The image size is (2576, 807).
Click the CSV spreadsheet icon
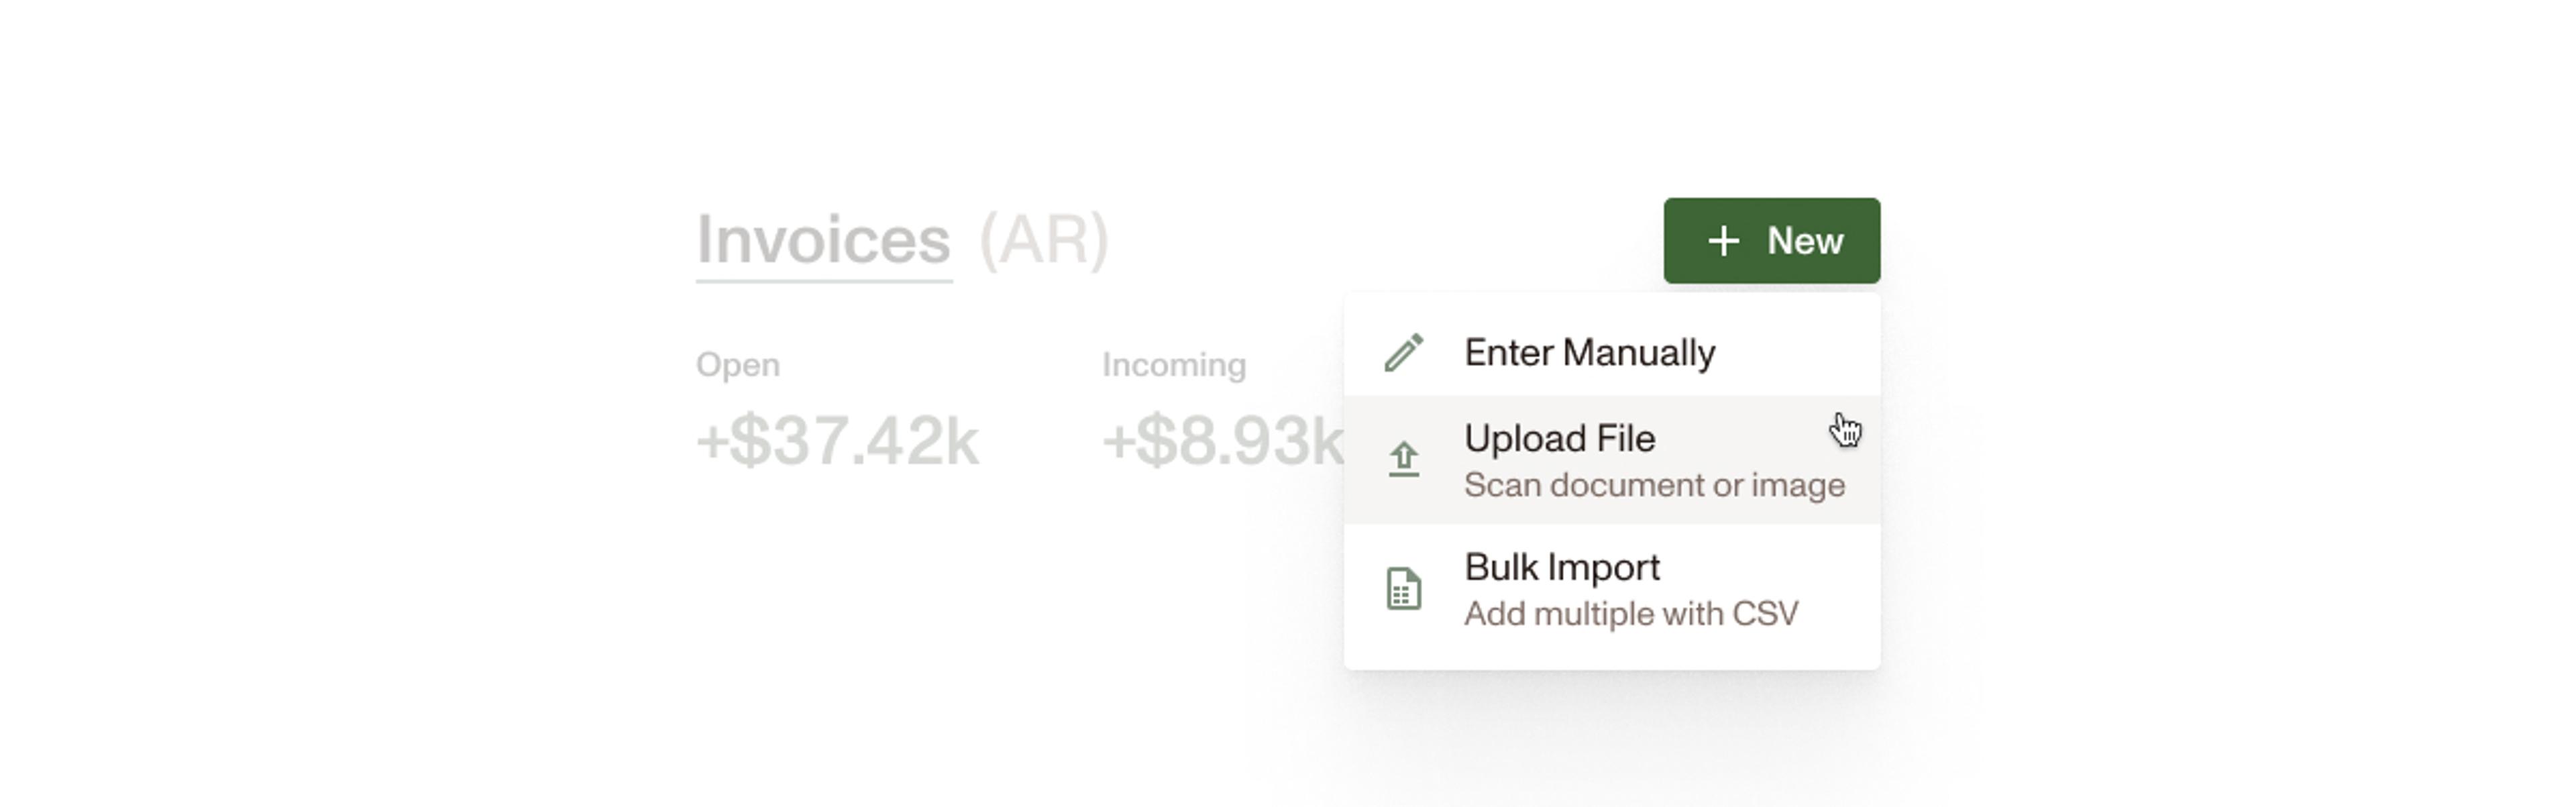1403,588
